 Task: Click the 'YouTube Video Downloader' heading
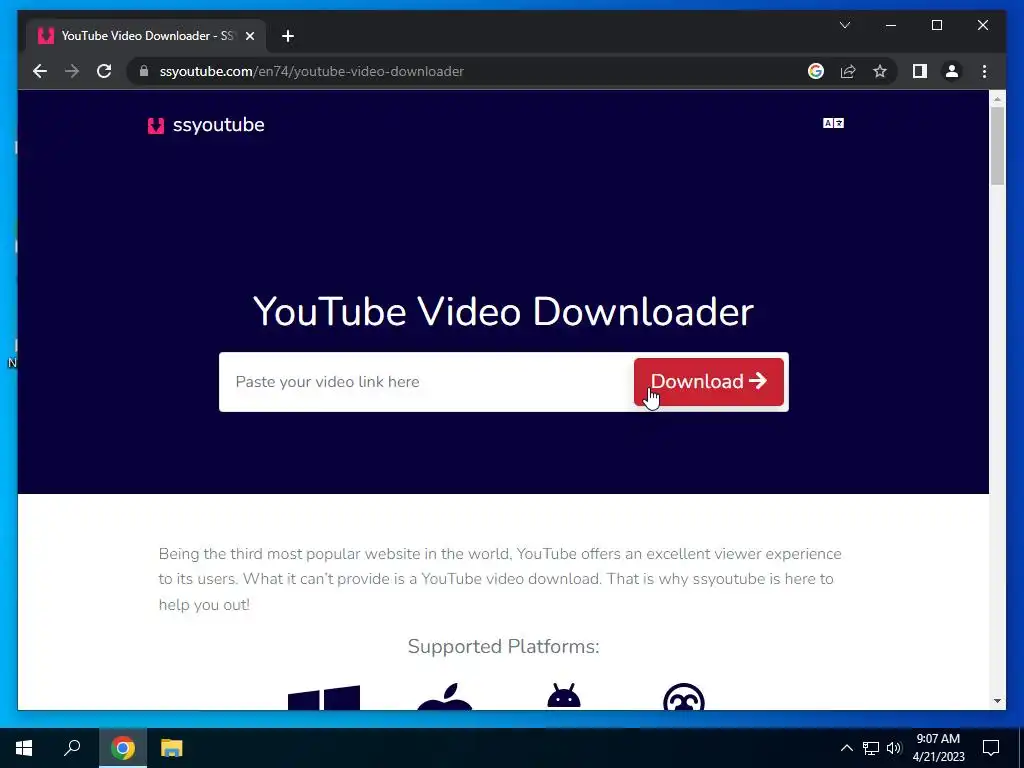(504, 312)
